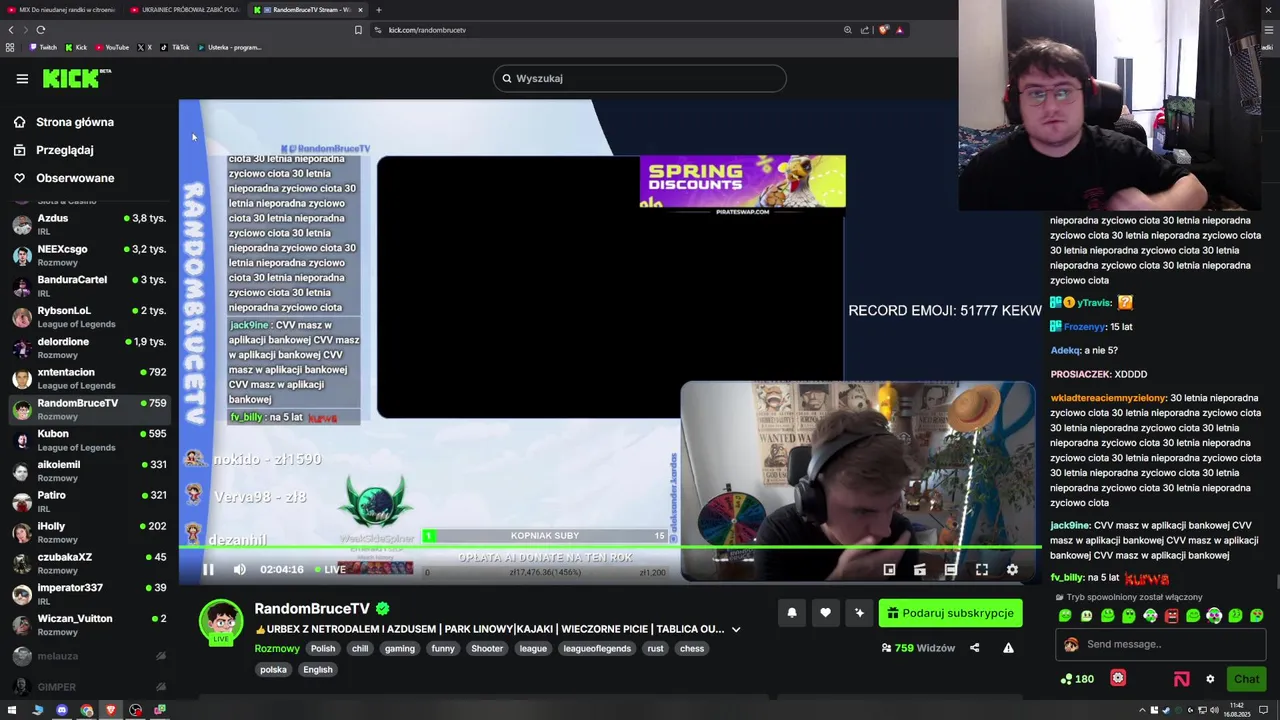The image size is (1280, 720).
Task: Open Patiro channel
Action: pyautogui.click(x=89, y=502)
